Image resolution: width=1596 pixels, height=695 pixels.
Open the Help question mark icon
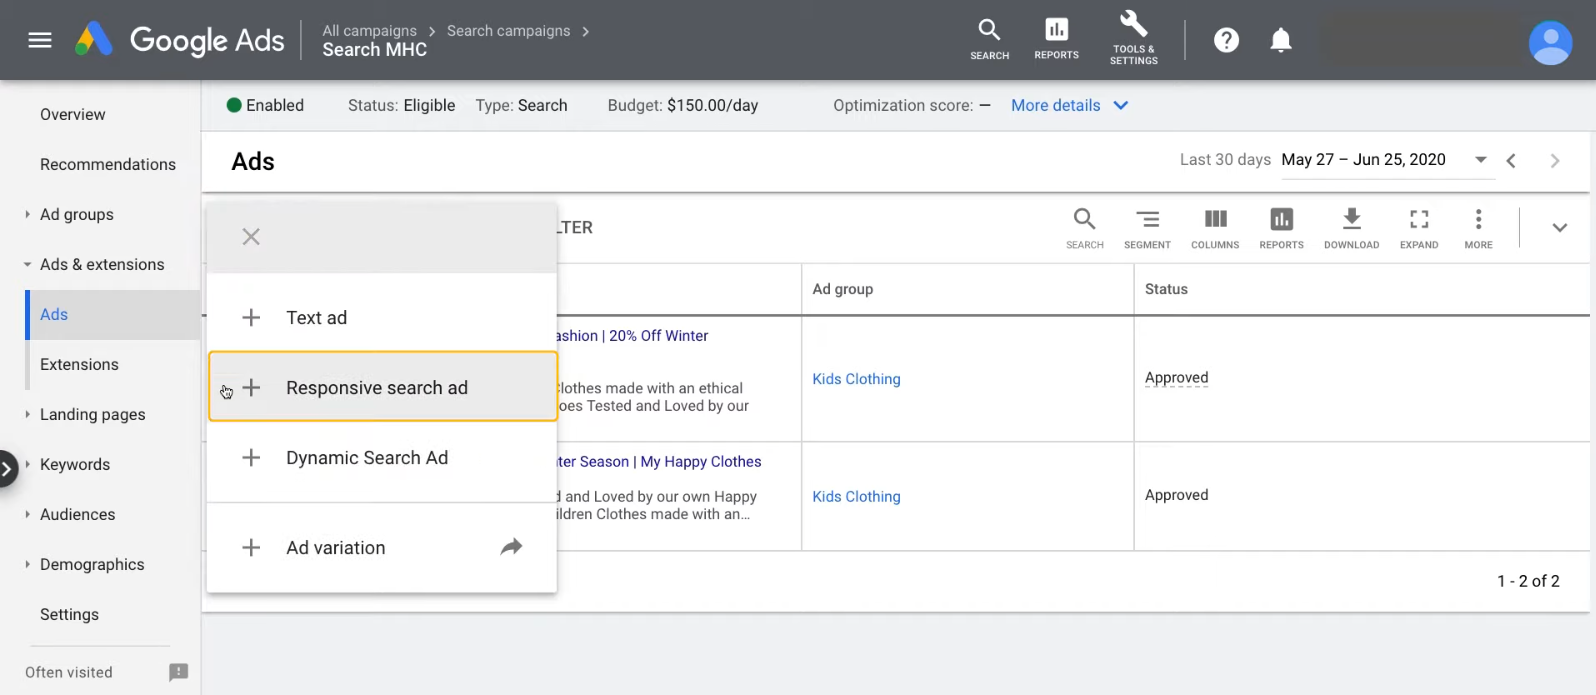pyautogui.click(x=1226, y=40)
